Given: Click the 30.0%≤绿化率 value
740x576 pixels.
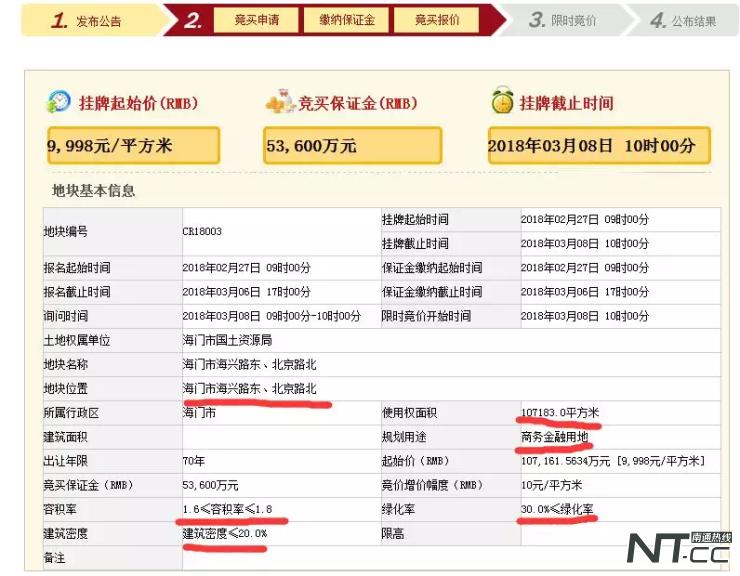Looking at the screenshot, I should (557, 509).
